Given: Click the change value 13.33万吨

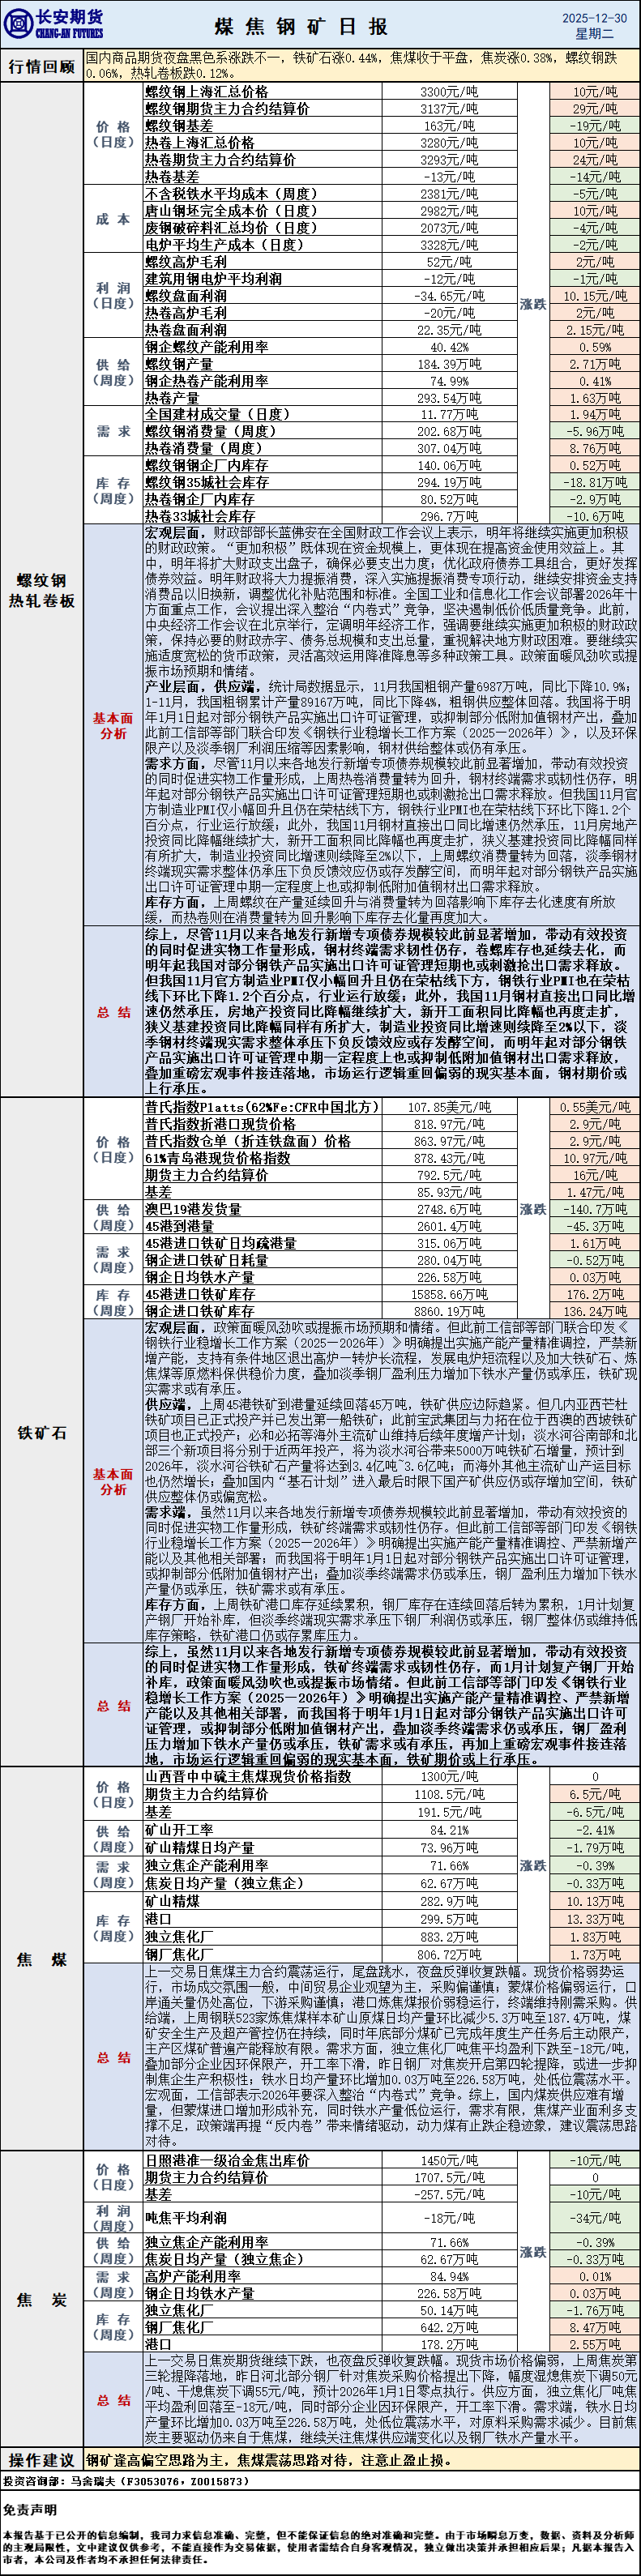Looking at the screenshot, I should (594, 1919).
